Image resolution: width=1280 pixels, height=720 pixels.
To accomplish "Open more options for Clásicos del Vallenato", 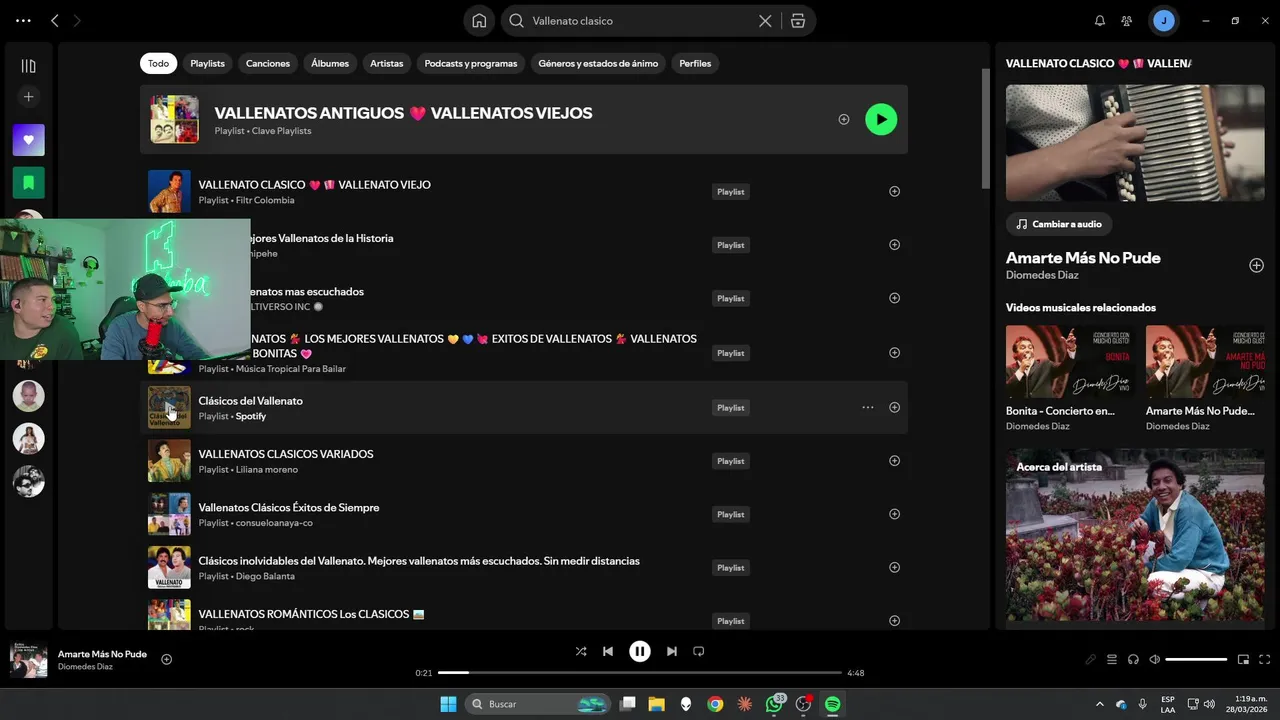I will click(x=867, y=407).
